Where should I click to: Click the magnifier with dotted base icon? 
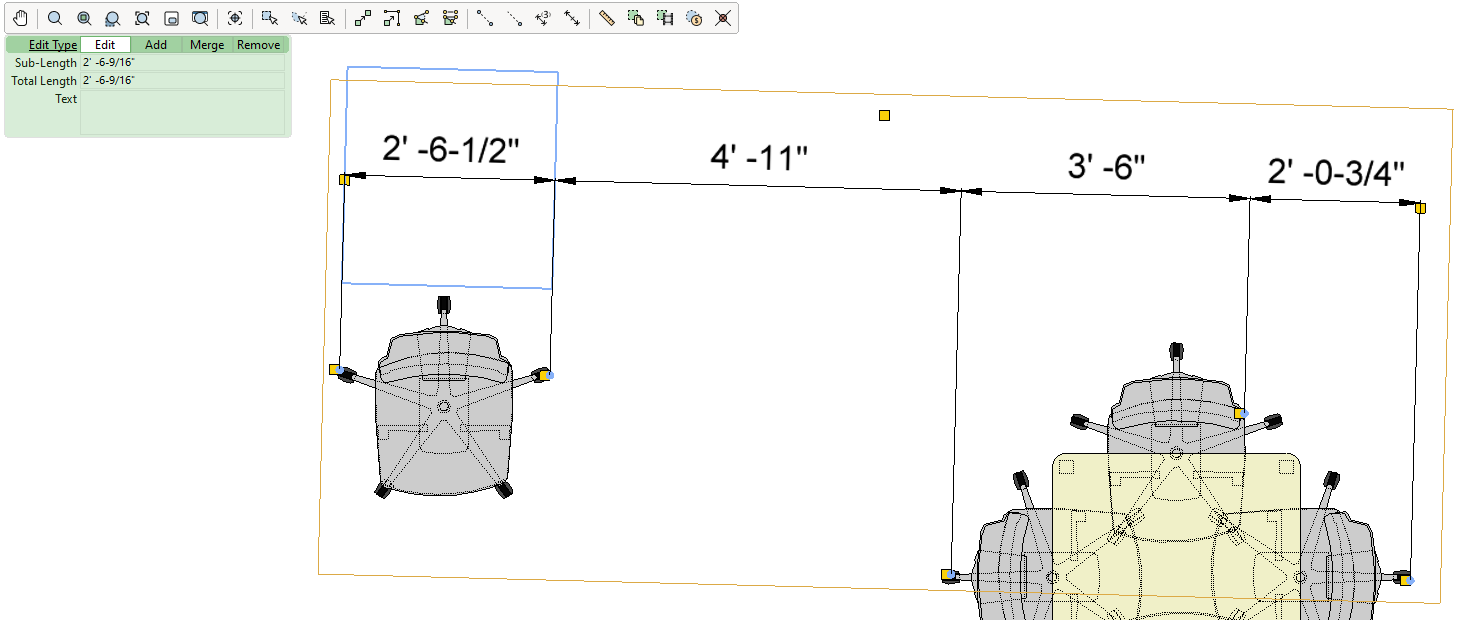[x=113, y=18]
